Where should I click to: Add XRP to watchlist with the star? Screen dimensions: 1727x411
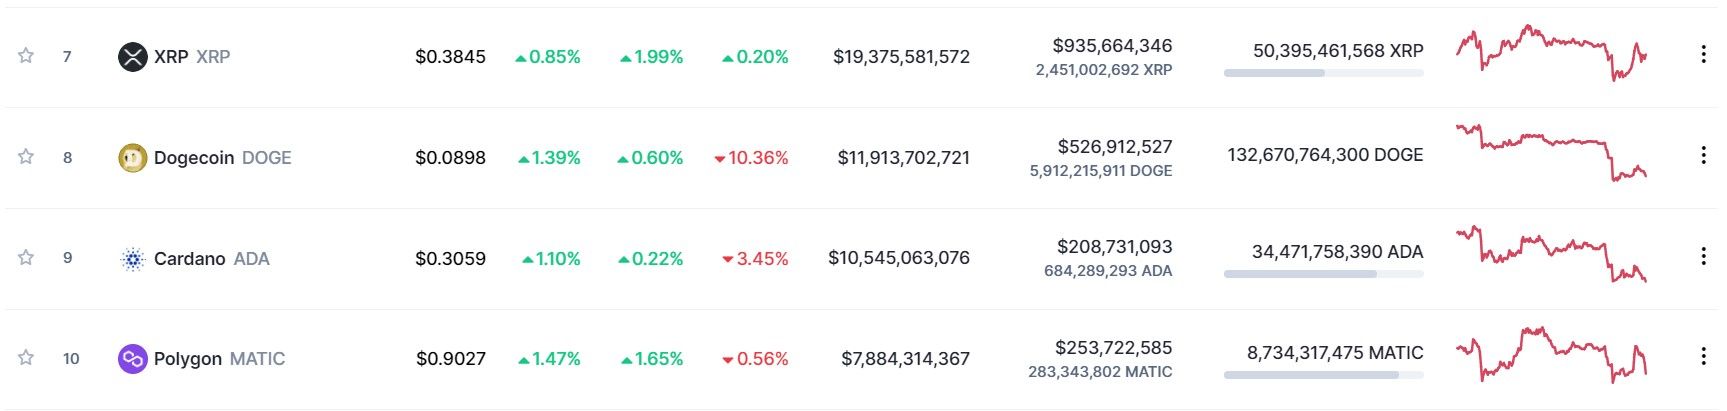pos(26,55)
